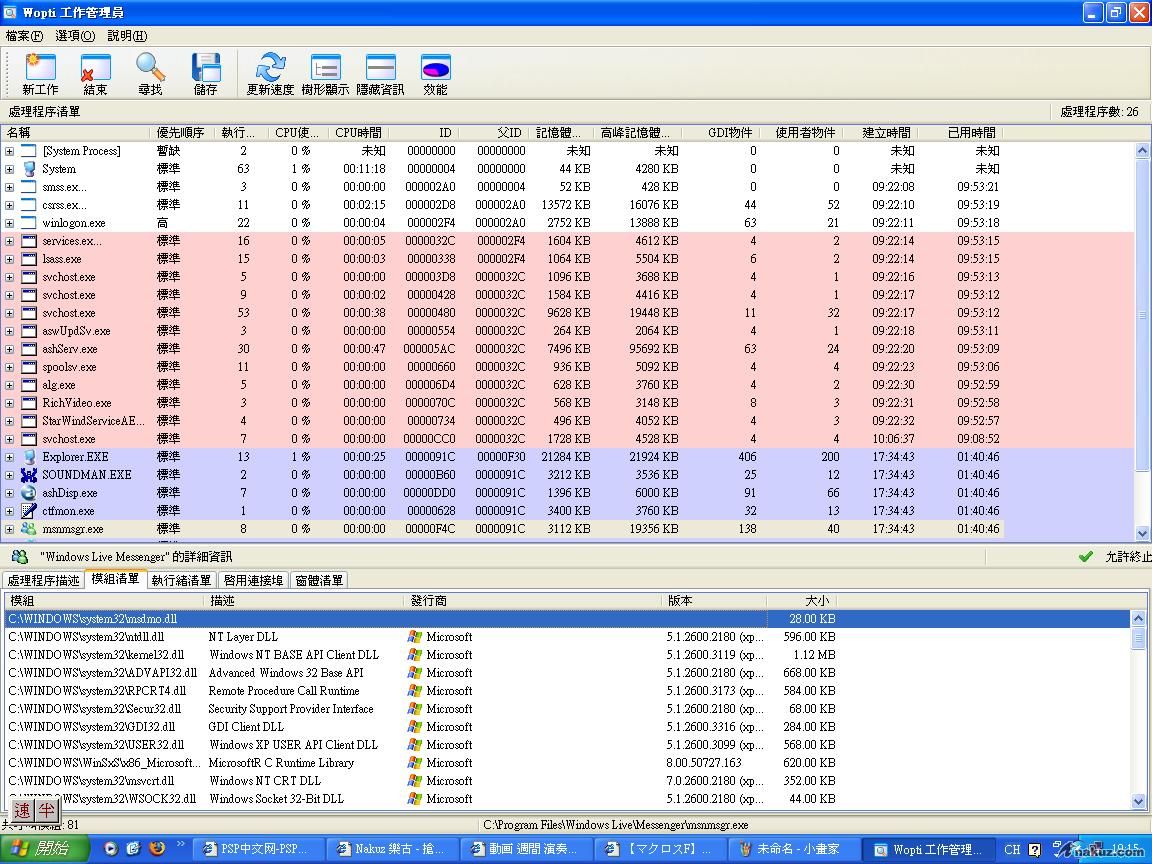The height and width of the screenshot is (864, 1152).
Task: Select the ADVAPI32.dll module row
Action: 567,673
